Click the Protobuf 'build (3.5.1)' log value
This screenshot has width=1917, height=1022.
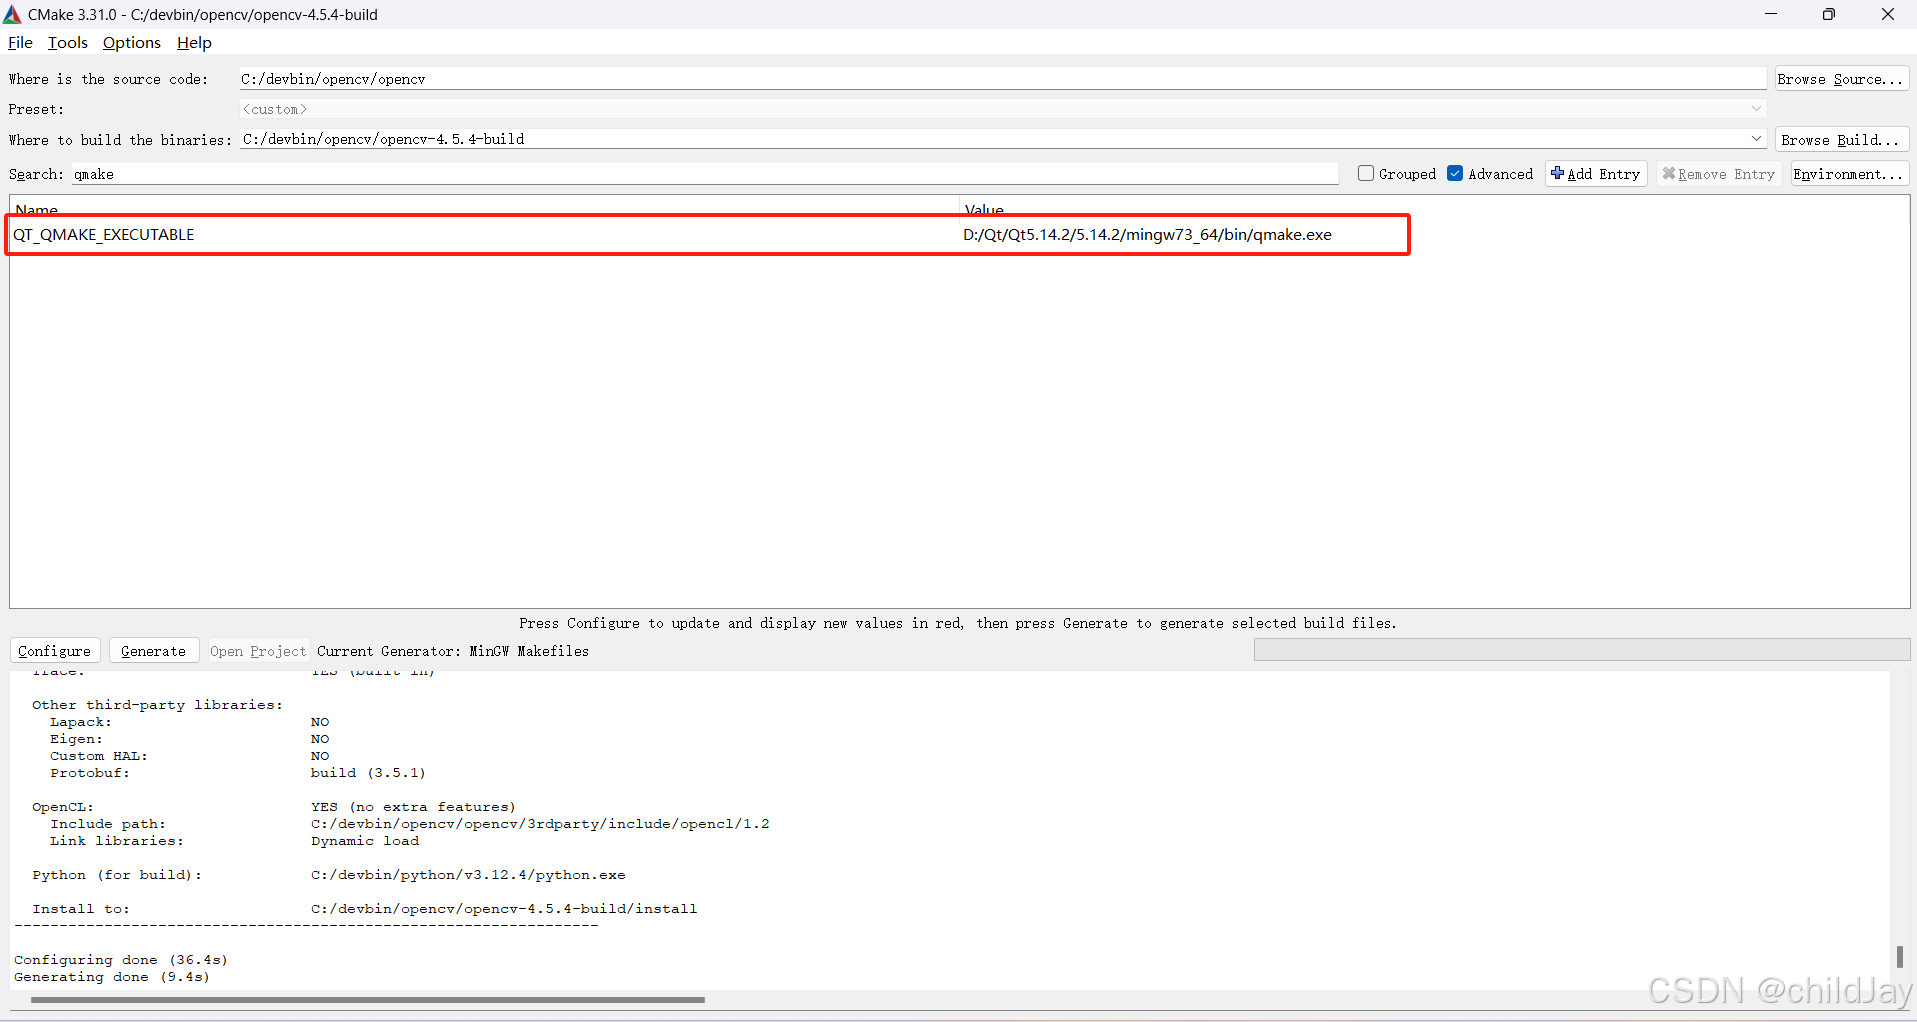(368, 773)
